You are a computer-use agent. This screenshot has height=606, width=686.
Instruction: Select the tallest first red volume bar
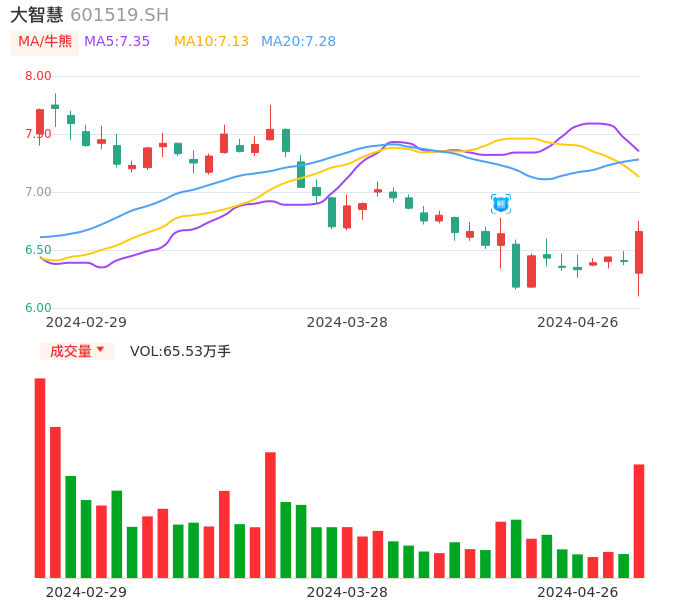click(x=40, y=478)
